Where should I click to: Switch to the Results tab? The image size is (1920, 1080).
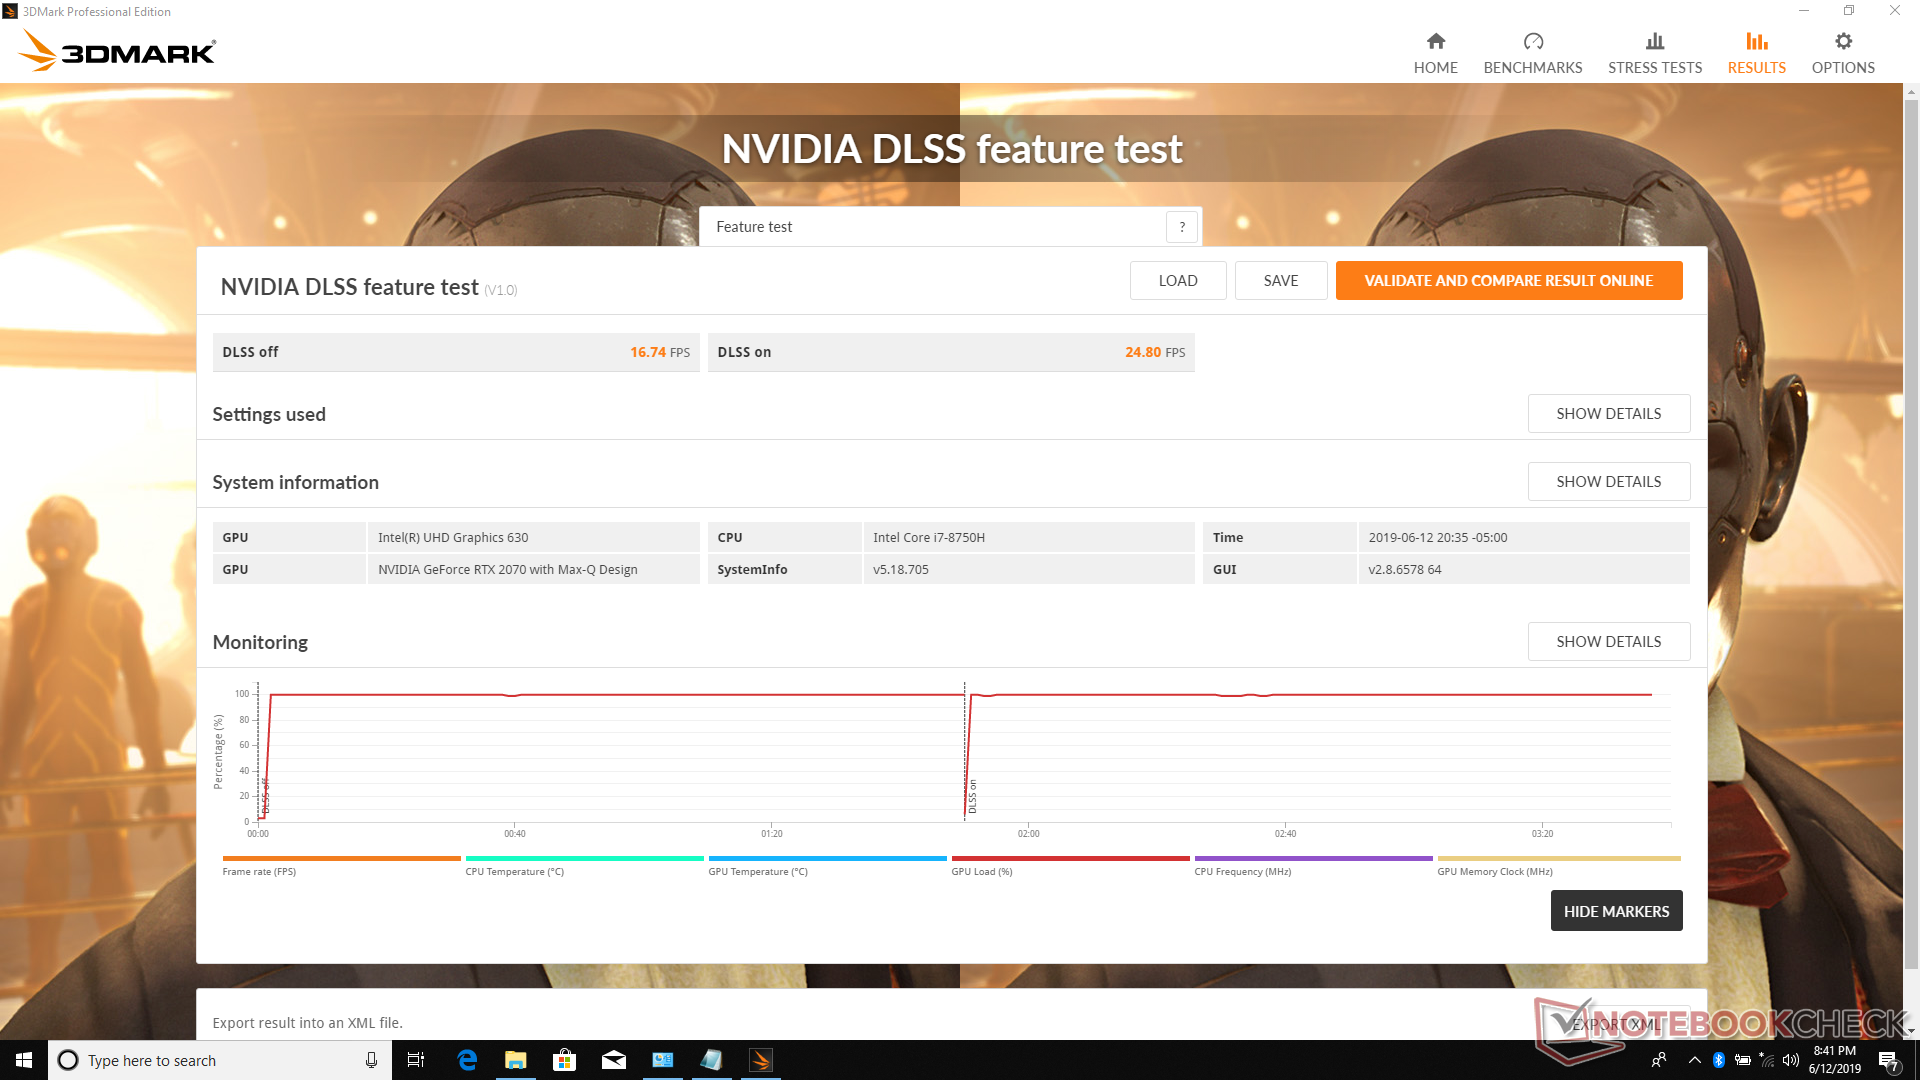(x=1755, y=53)
